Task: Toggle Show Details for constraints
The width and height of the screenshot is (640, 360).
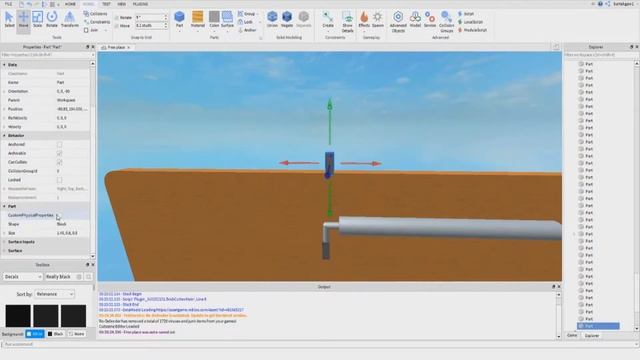Action: coord(347,22)
